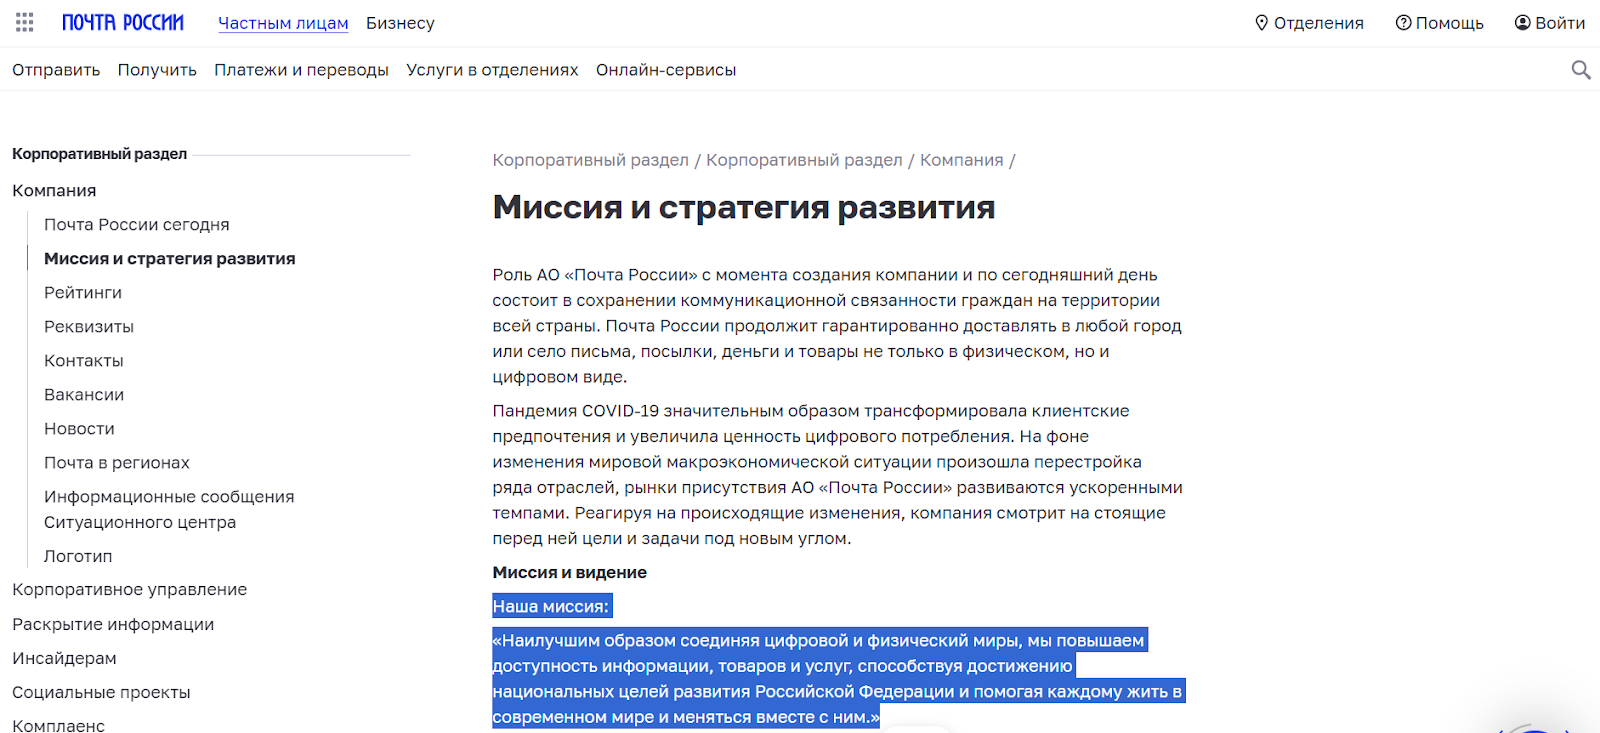Switch to the Частным лицам tab

click(283, 23)
